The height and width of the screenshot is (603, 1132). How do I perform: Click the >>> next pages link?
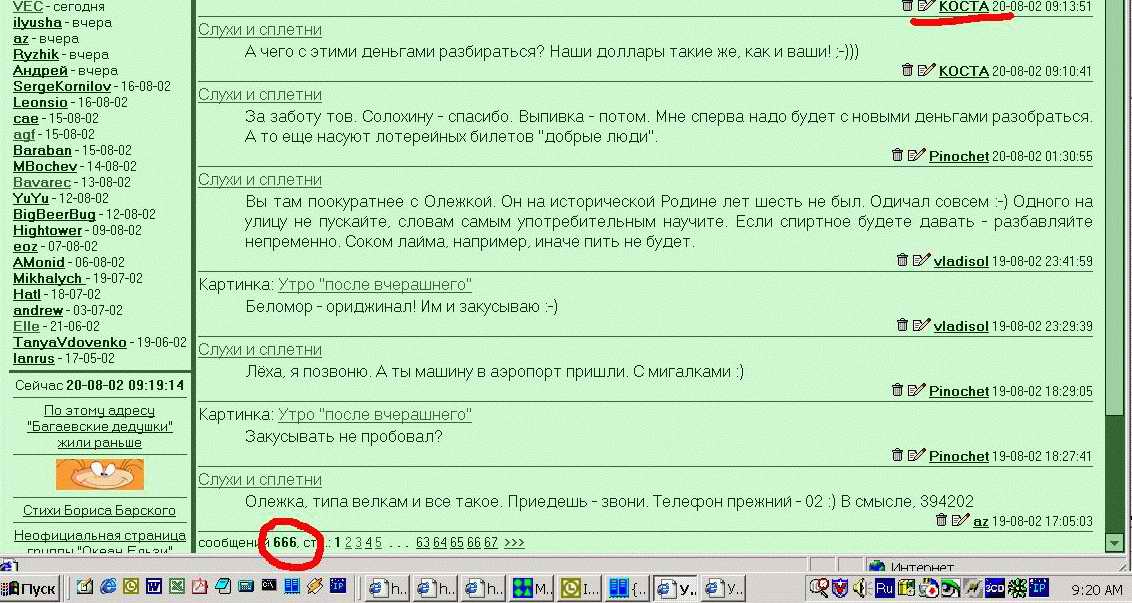tap(514, 542)
